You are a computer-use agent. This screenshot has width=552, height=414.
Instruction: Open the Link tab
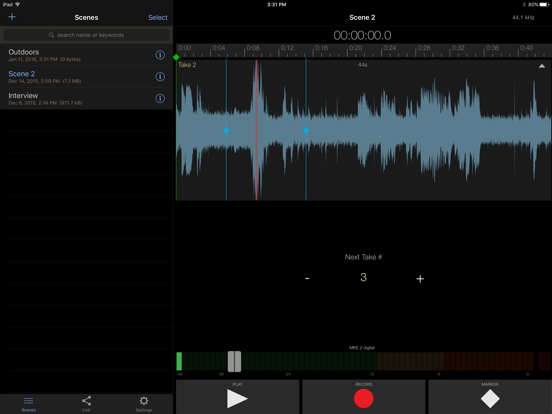tap(86, 403)
